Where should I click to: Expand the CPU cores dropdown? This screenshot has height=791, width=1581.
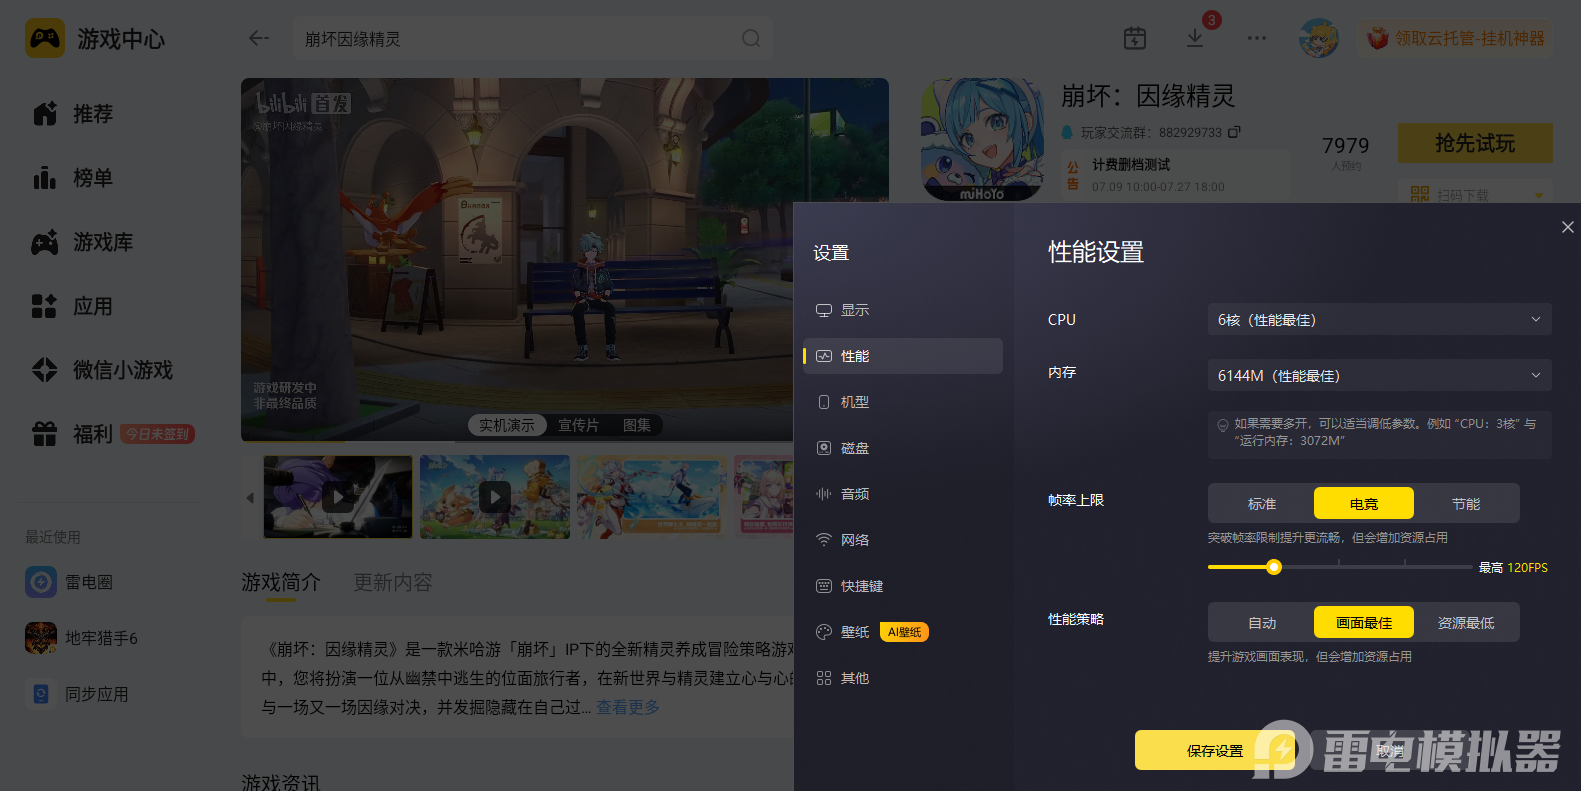1380,319
